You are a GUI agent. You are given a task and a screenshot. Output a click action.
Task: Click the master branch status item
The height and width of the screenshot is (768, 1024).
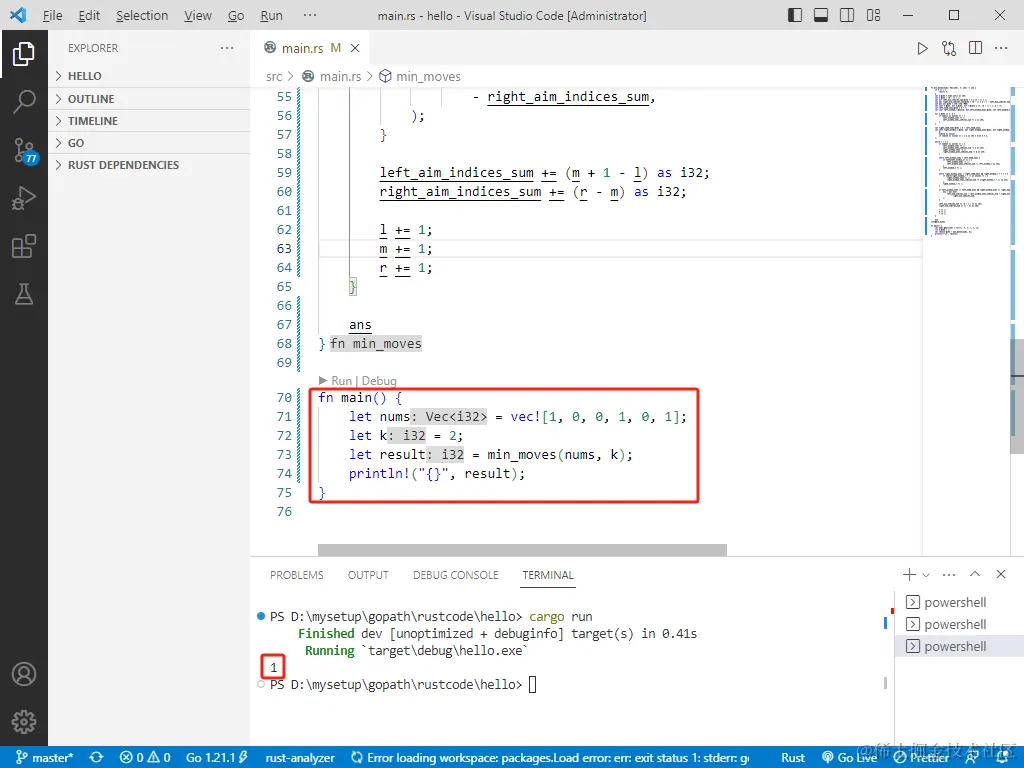point(44,758)
